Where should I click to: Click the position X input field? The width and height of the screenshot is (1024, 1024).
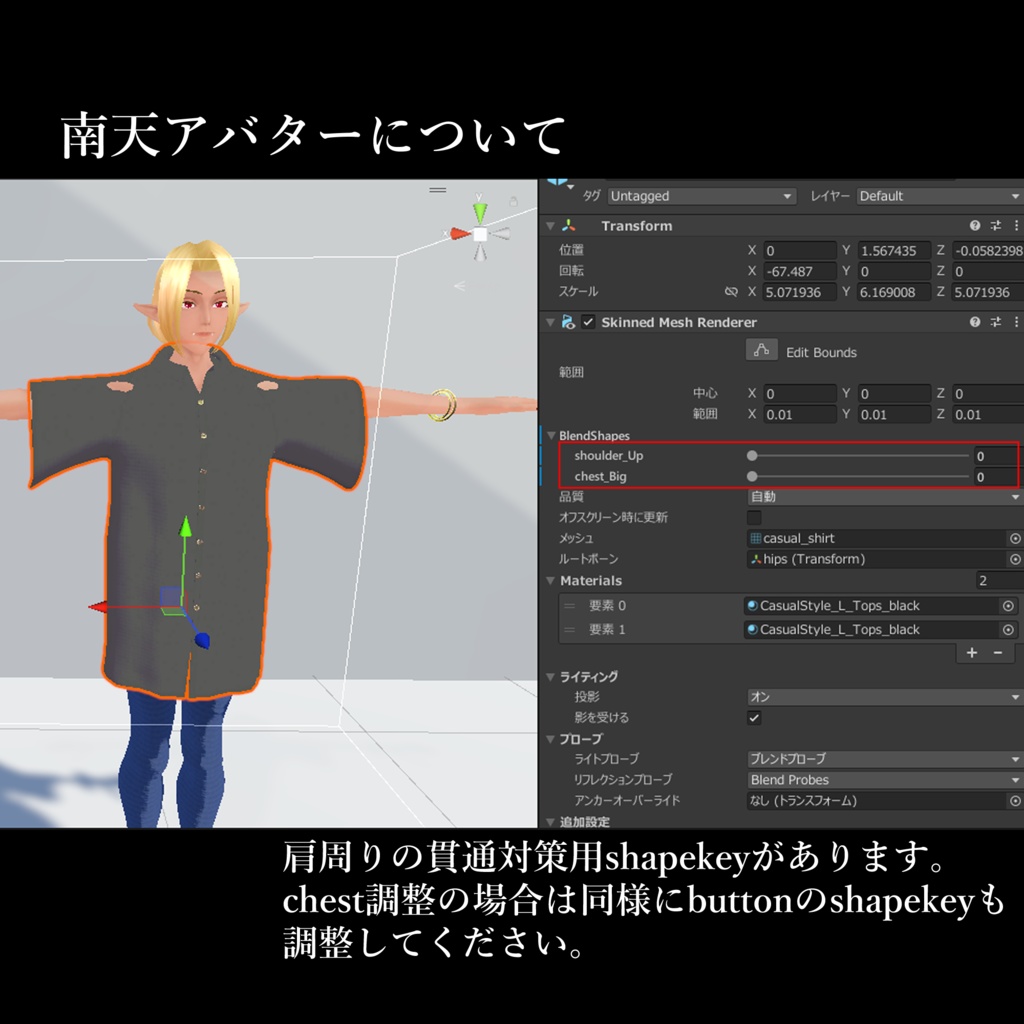pyautogui.click(x=799, y=250)
